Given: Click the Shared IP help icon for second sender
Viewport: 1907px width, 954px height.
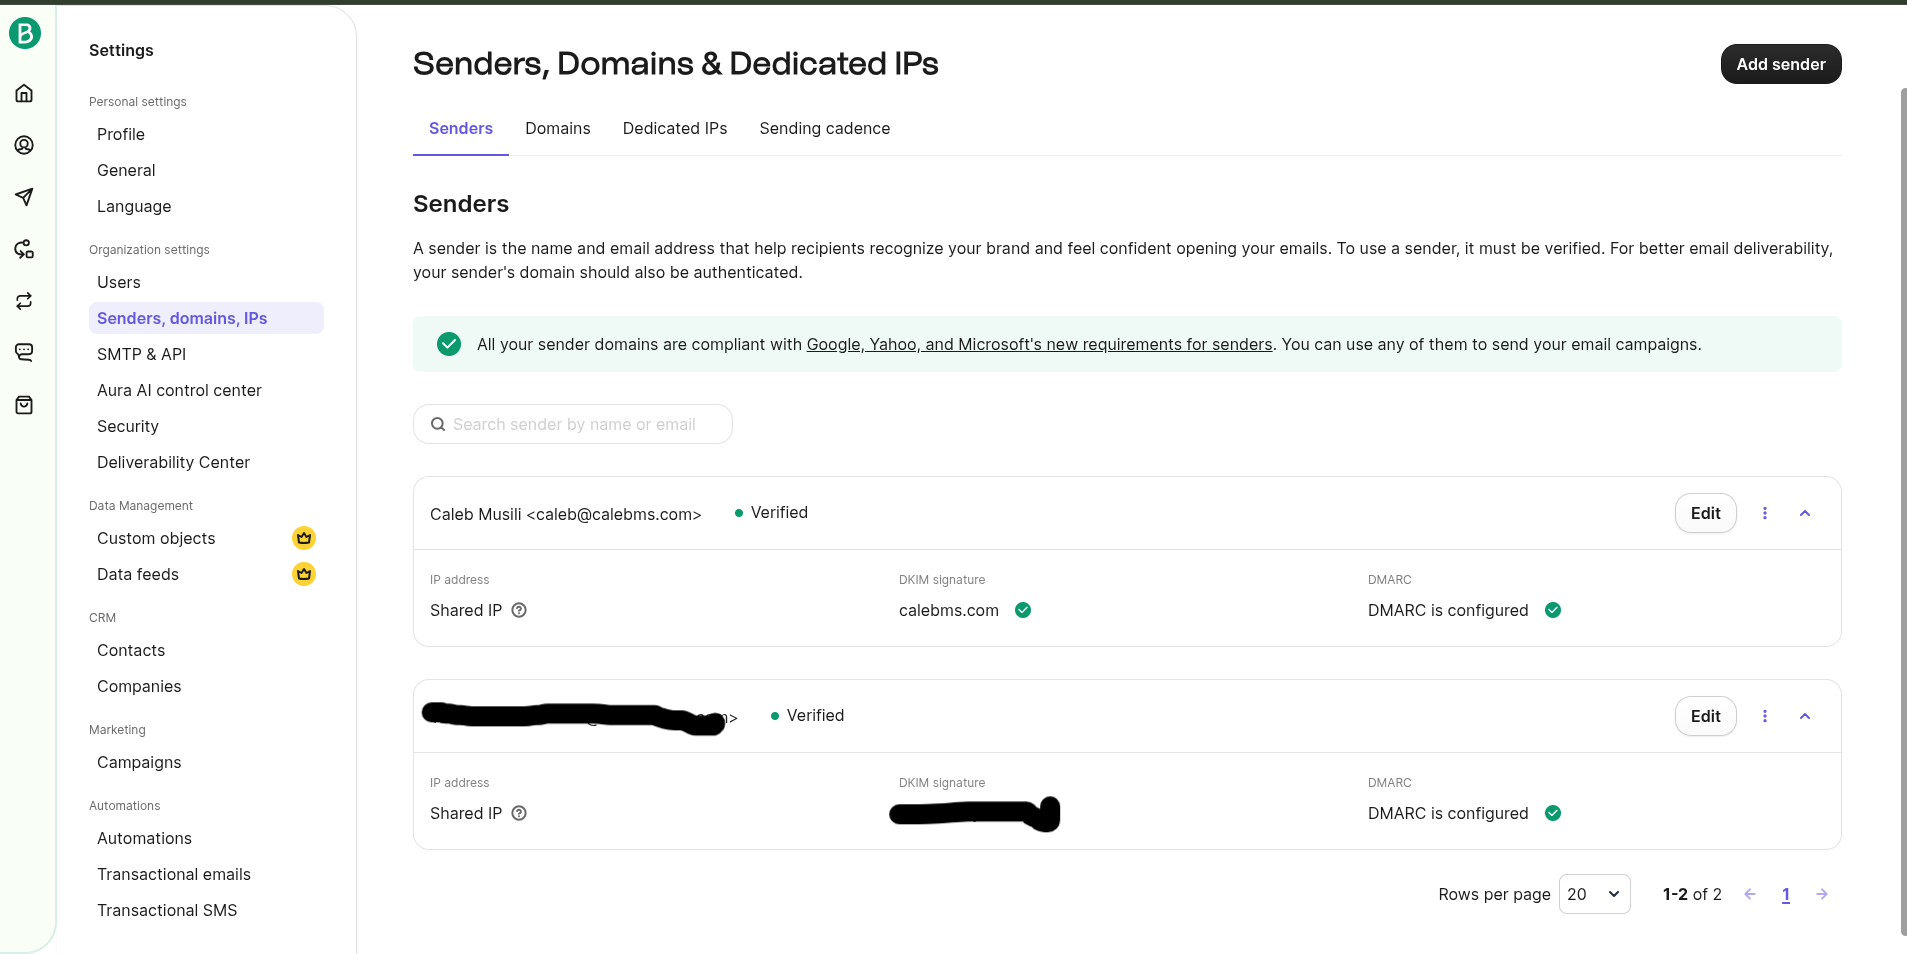Looking at the screenshot, I should [519, 813].
